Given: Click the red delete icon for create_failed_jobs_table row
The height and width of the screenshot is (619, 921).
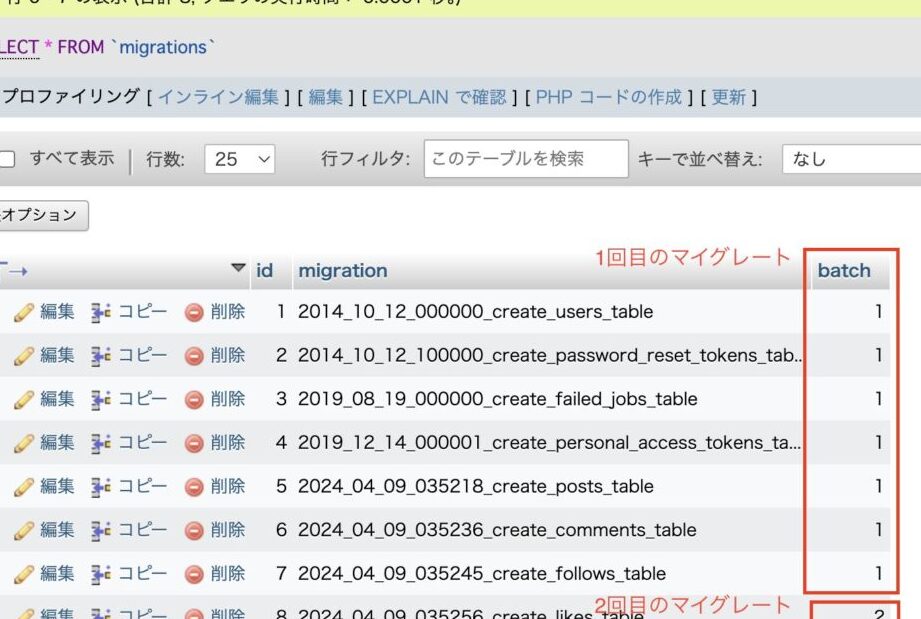Looking at the screenshot, I should coord(194,399).
